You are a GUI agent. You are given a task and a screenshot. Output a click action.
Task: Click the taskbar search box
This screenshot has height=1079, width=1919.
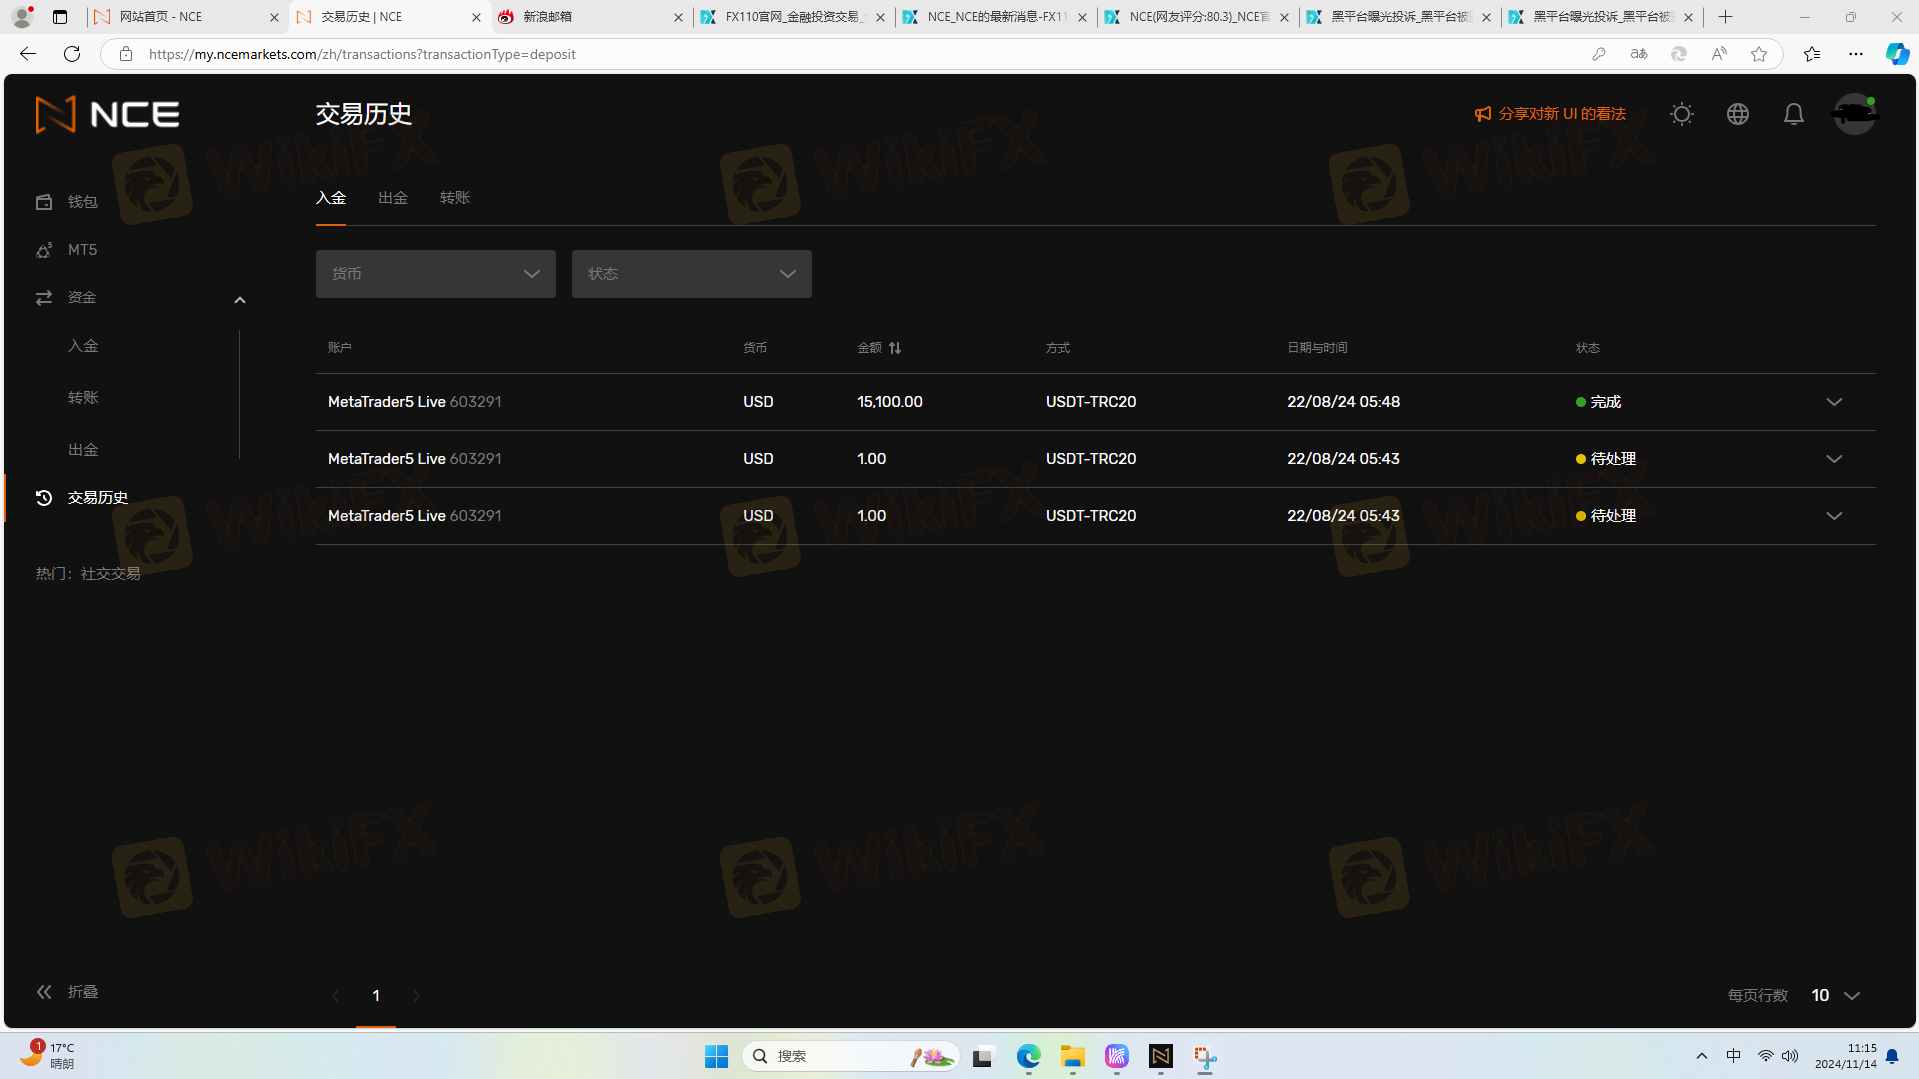click(850, 1056)
